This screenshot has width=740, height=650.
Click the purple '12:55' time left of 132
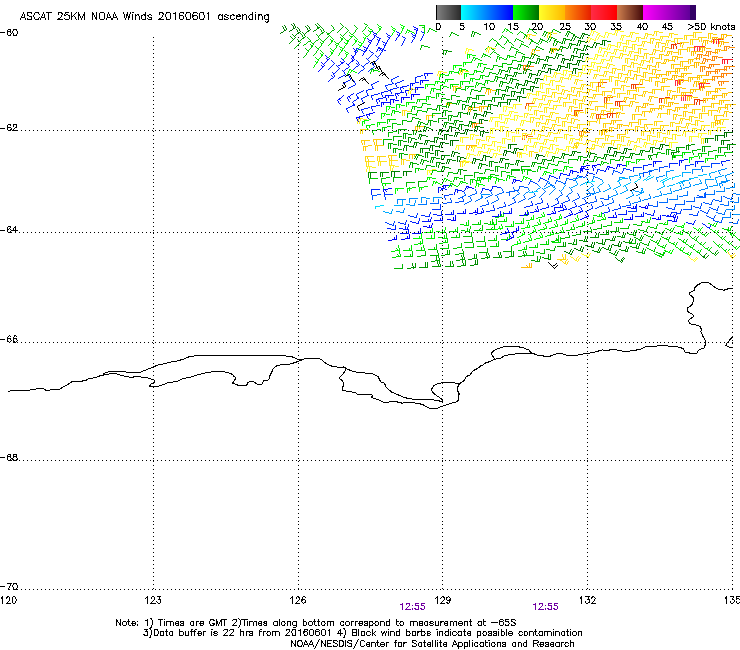pos(546,607)
